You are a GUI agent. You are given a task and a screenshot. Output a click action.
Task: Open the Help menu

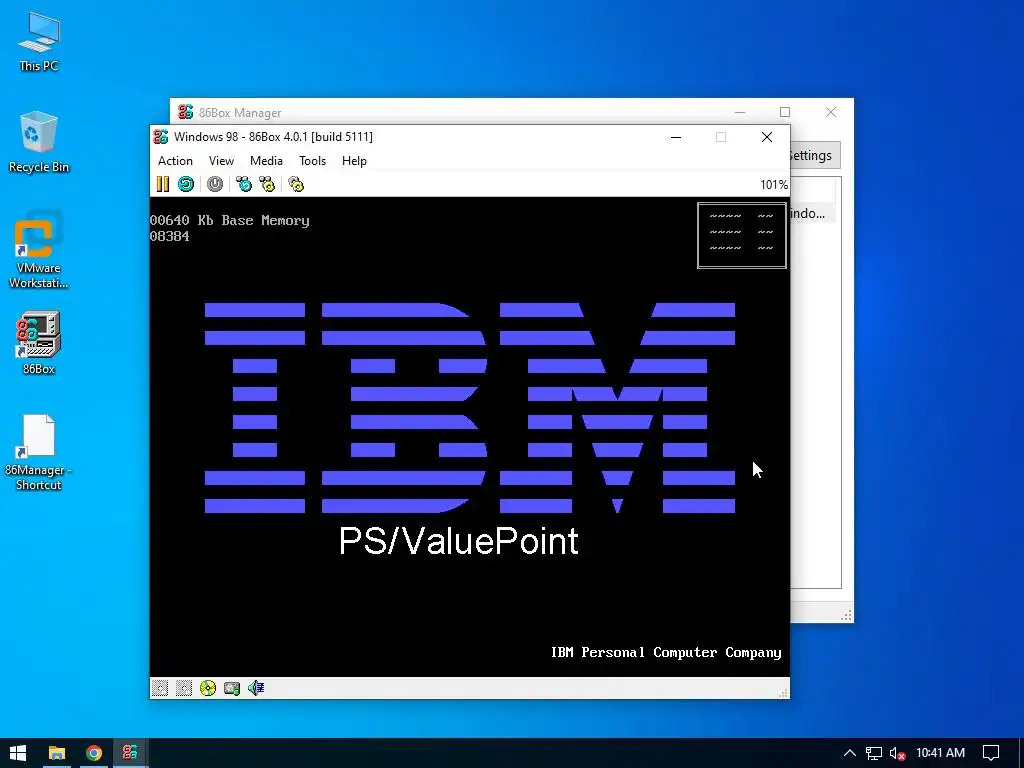tap(354, 161)
